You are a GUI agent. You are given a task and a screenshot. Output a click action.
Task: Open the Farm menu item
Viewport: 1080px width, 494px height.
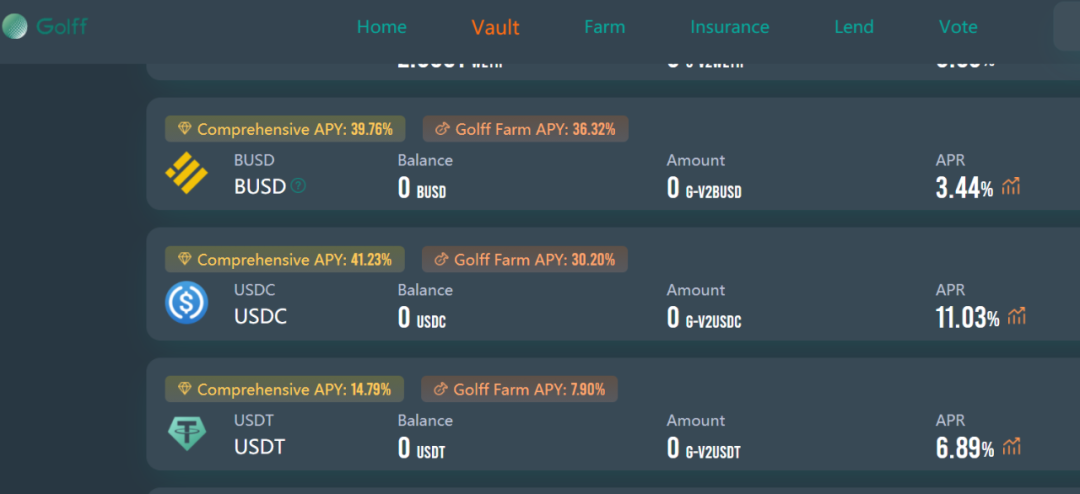pyautogui.click(x=605, y=27)
